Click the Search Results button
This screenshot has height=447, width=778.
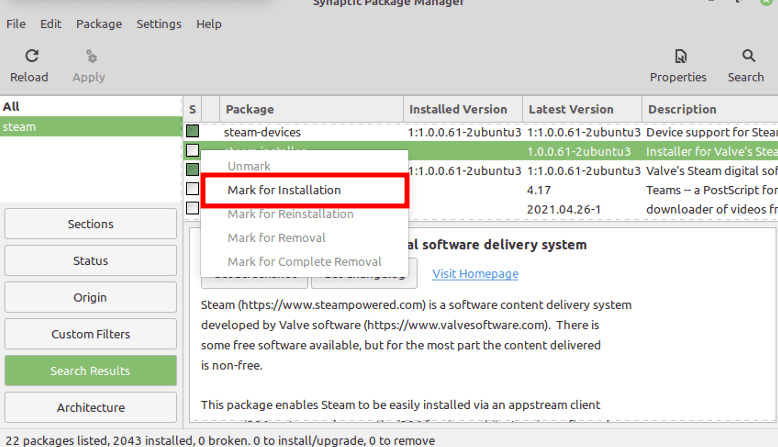pos(90,371)
